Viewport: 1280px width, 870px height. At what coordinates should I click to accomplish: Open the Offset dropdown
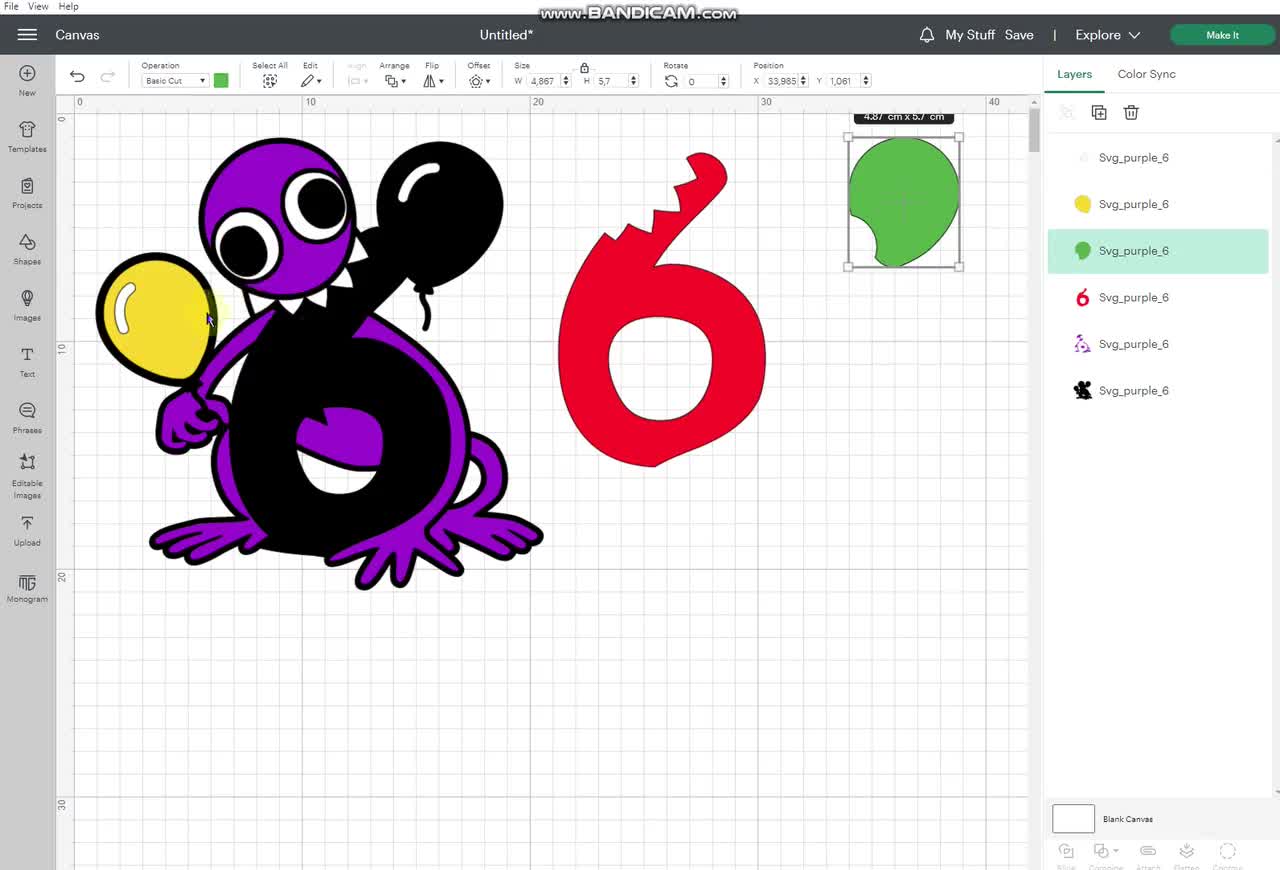tap(480, 81)
